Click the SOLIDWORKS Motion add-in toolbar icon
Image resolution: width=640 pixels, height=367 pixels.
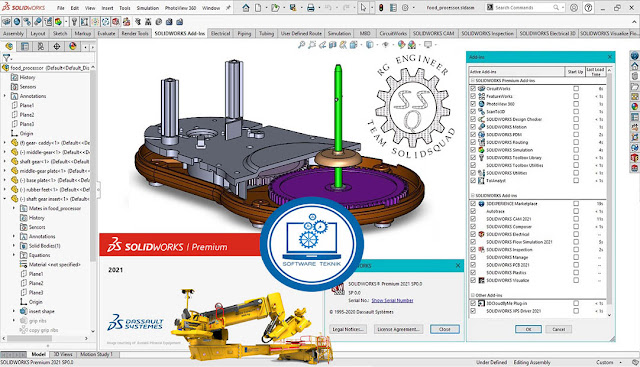38,22
